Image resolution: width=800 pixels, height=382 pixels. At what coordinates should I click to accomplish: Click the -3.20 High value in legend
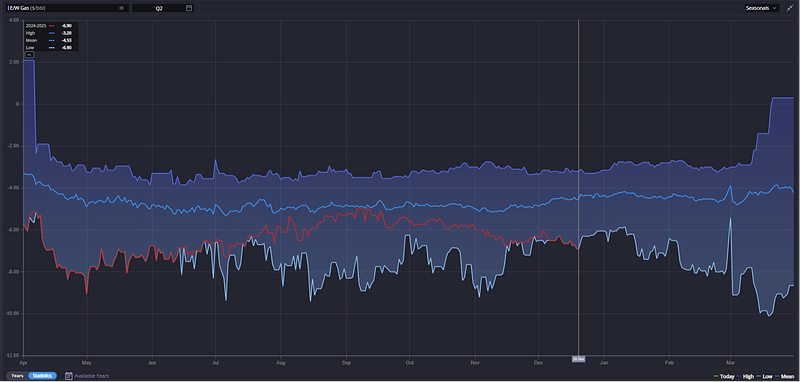(66, 33)
